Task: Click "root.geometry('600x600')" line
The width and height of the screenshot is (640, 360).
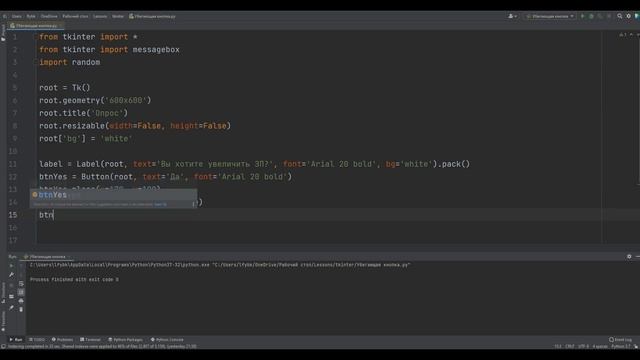Action: 95,100
